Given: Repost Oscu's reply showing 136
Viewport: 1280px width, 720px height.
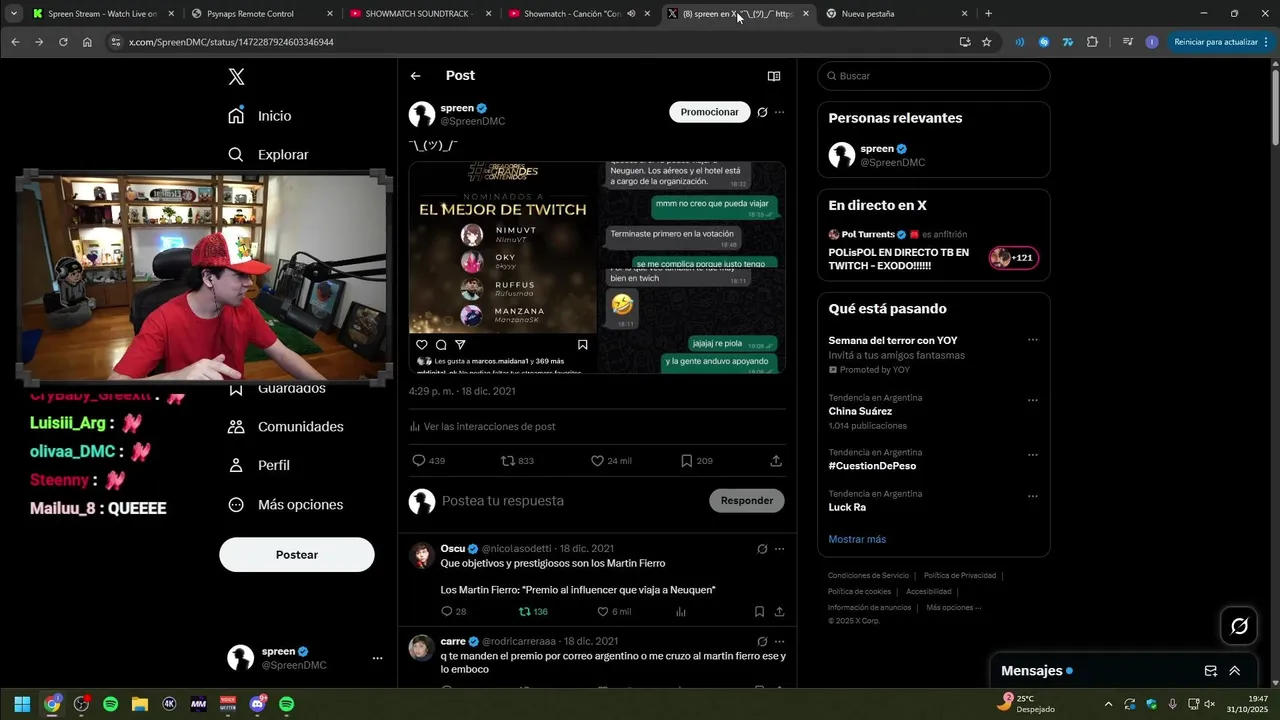Looking at the screenshot, I should pyautogui.click(x=533, y=612).
